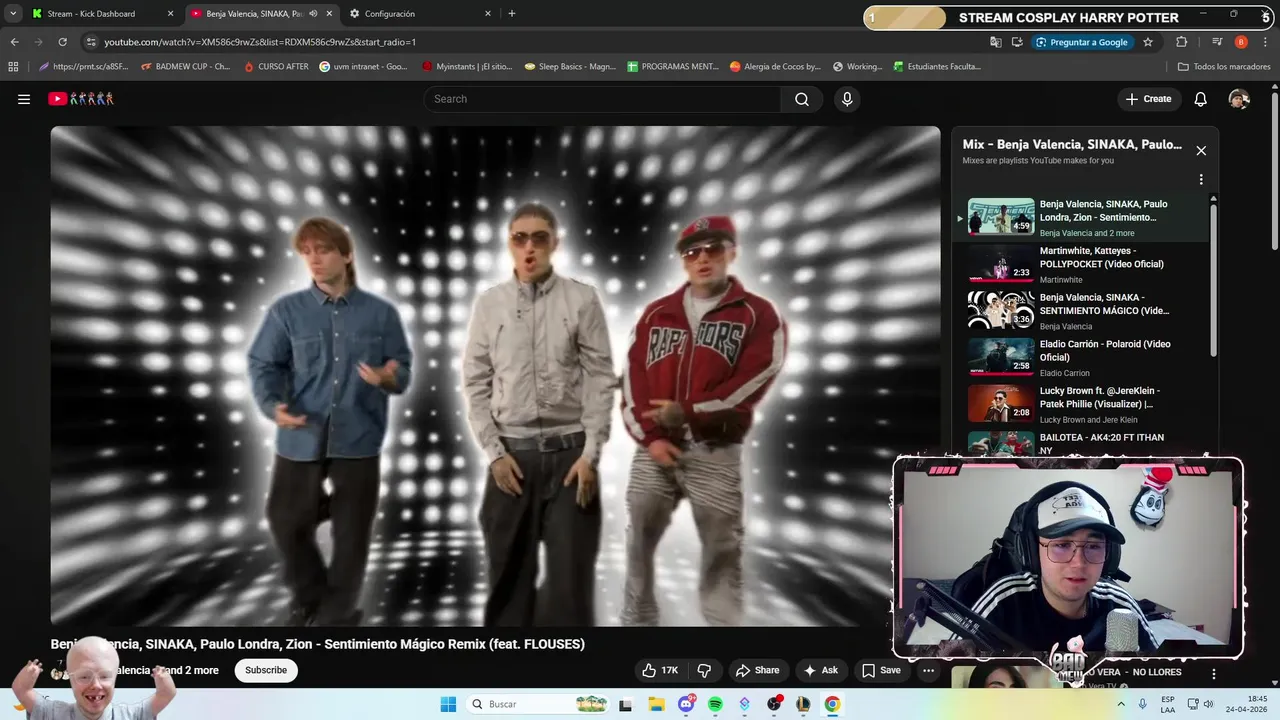The image size is (1280, 720).
Task: Bookmark this page with the star icon
Action: click(x=1148, y=42)
